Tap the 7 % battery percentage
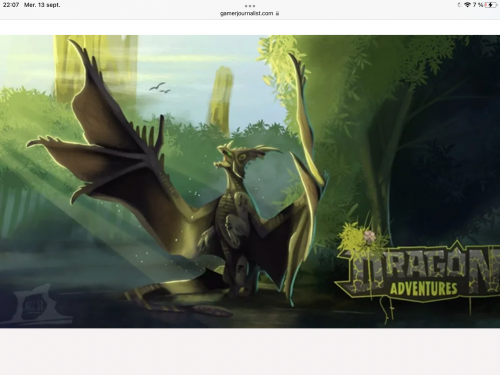 click(x=477, y=5)
